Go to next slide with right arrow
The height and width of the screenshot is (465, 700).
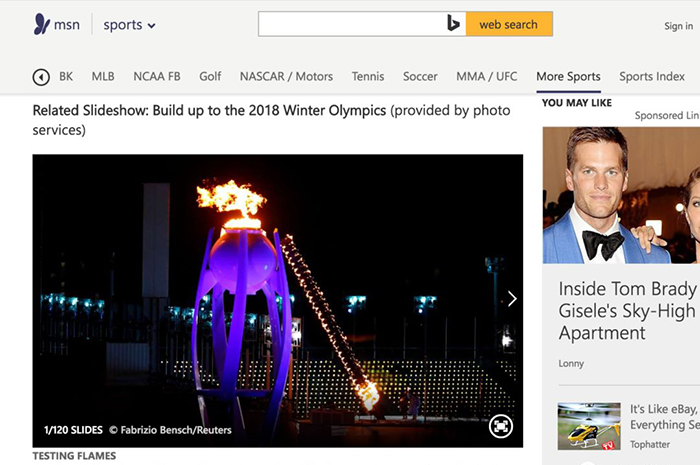click(512, 299)
